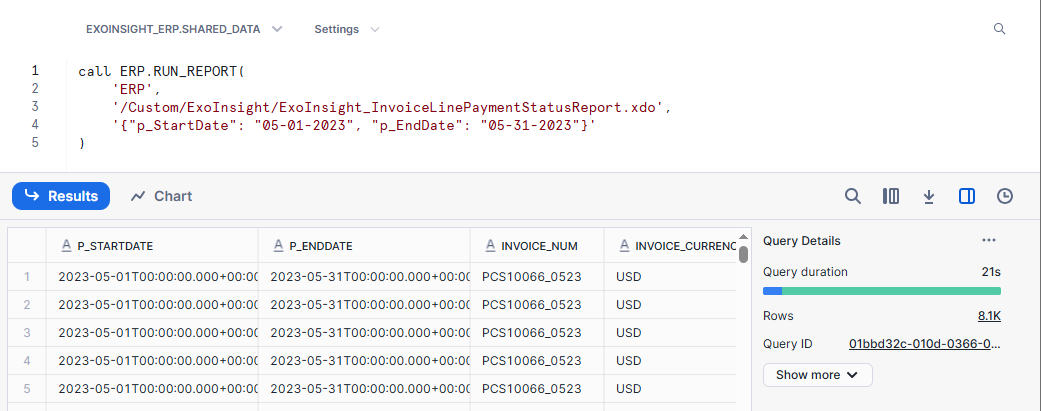Open query history clock icon
The height and width of the screenshot is (411, 1041).
coord(1005,196)
